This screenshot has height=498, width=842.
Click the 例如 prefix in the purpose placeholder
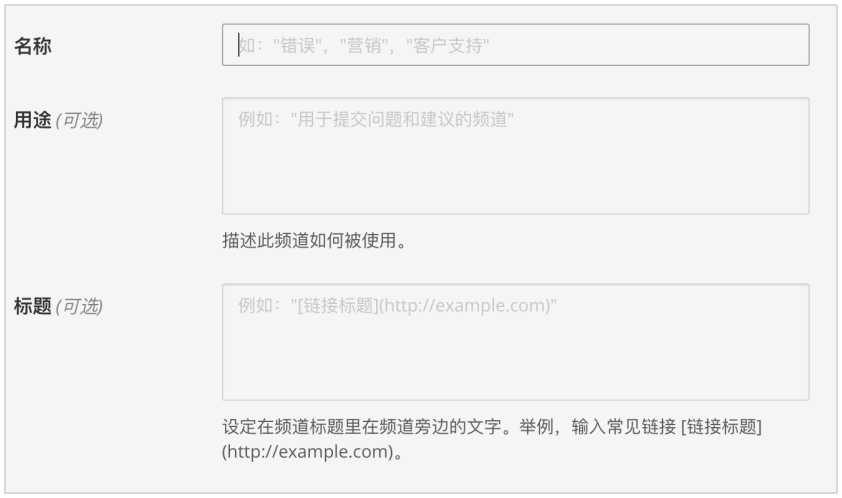click(256, 119)
